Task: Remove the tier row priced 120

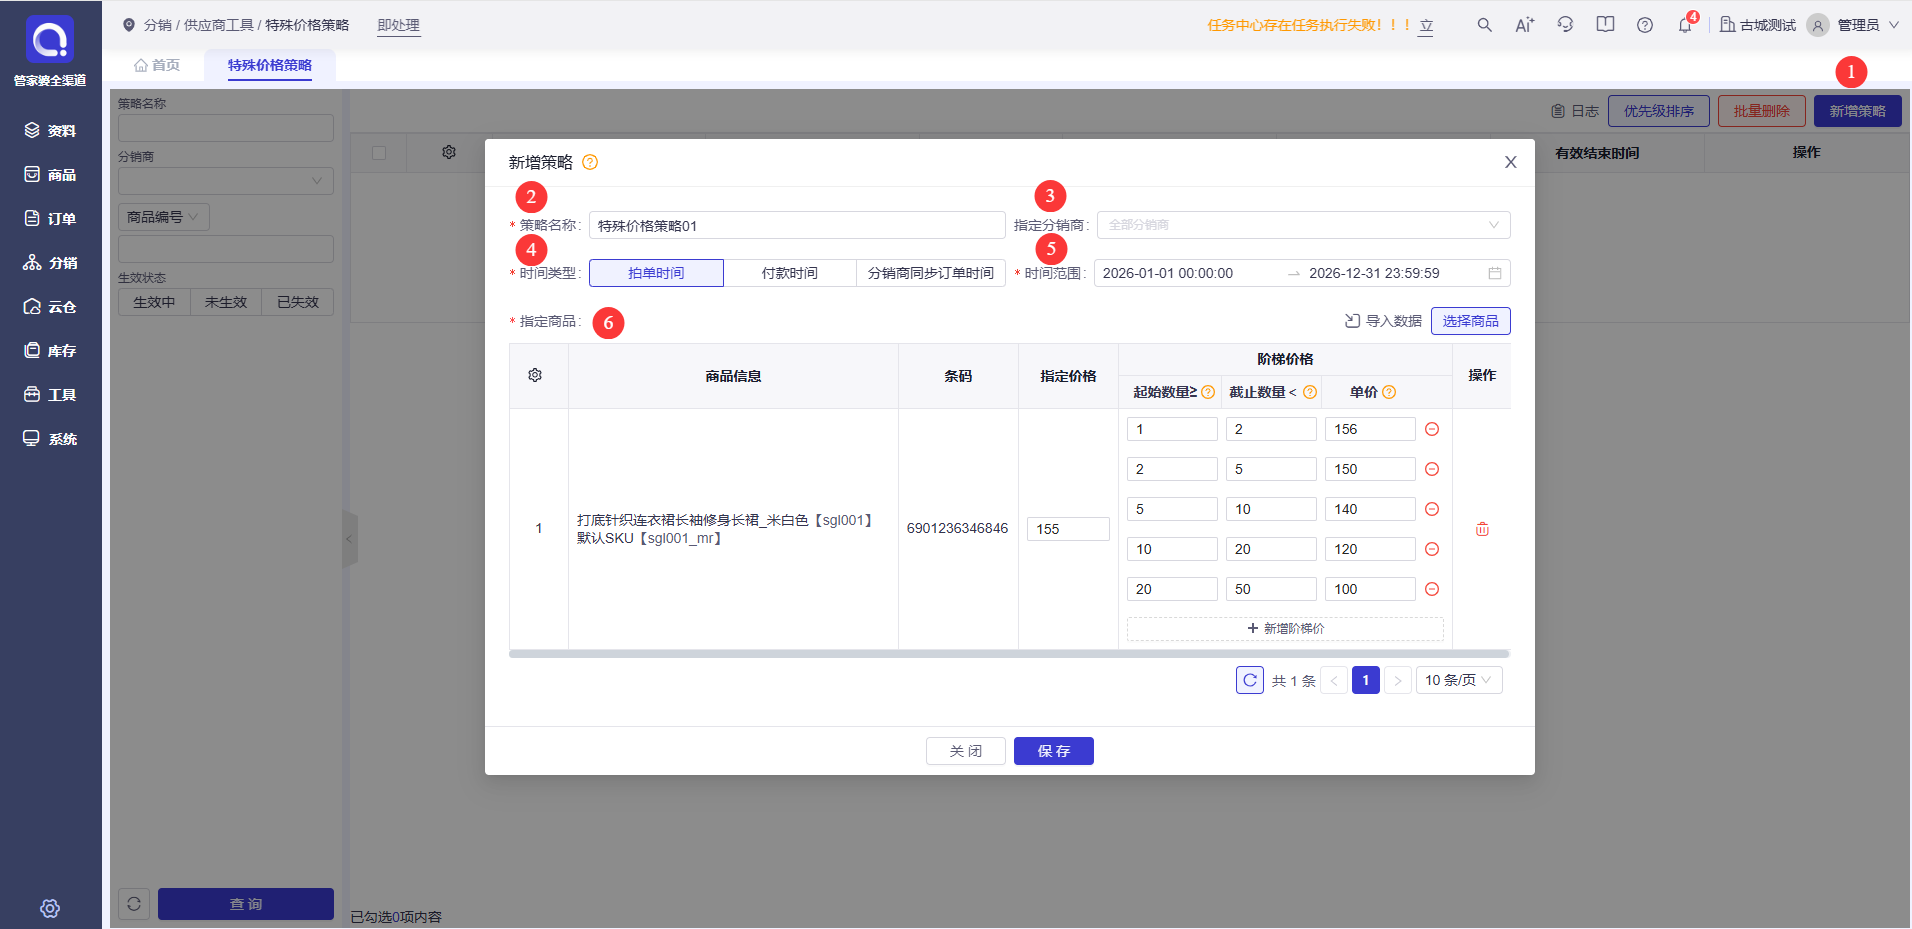Action: (x=1432, y=549)
